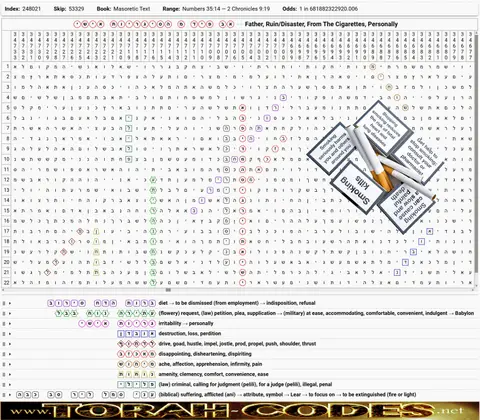Open the www.TORAH-CODES.net banner link
This screenshot has height=420, width=480.
click(240, 411)
